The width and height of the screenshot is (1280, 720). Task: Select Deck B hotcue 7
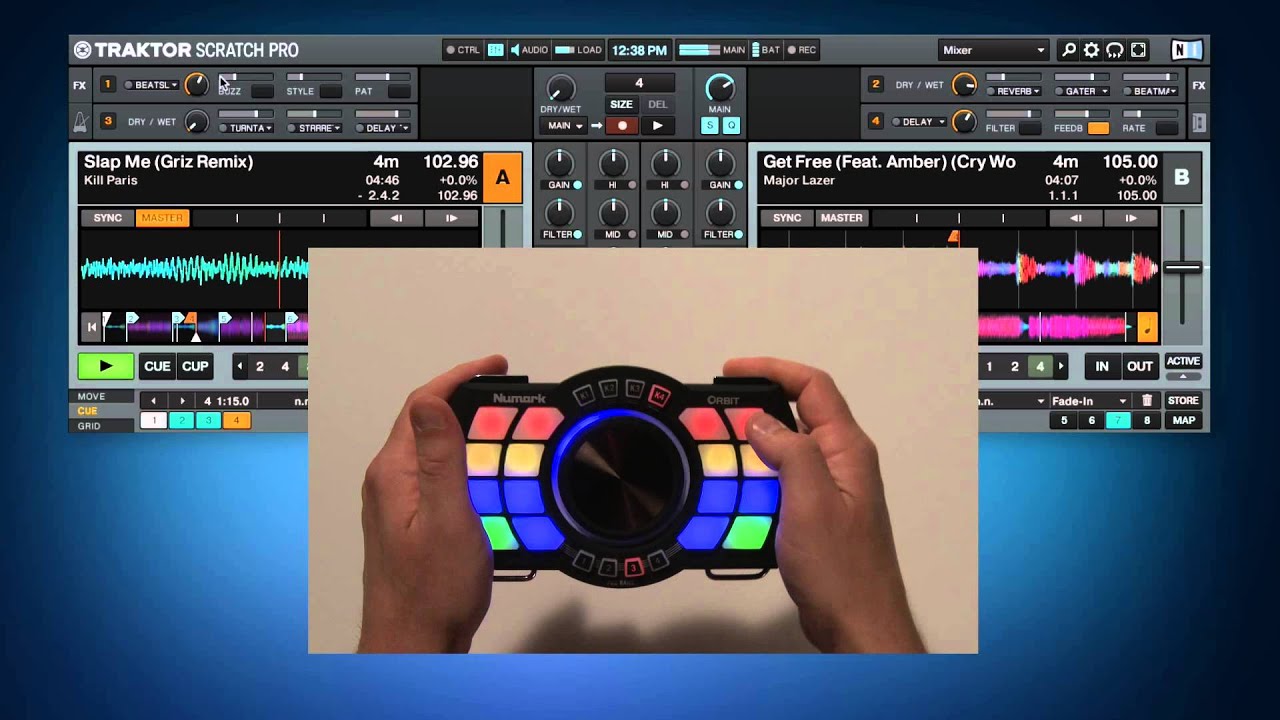click(x=1119, y=421)
